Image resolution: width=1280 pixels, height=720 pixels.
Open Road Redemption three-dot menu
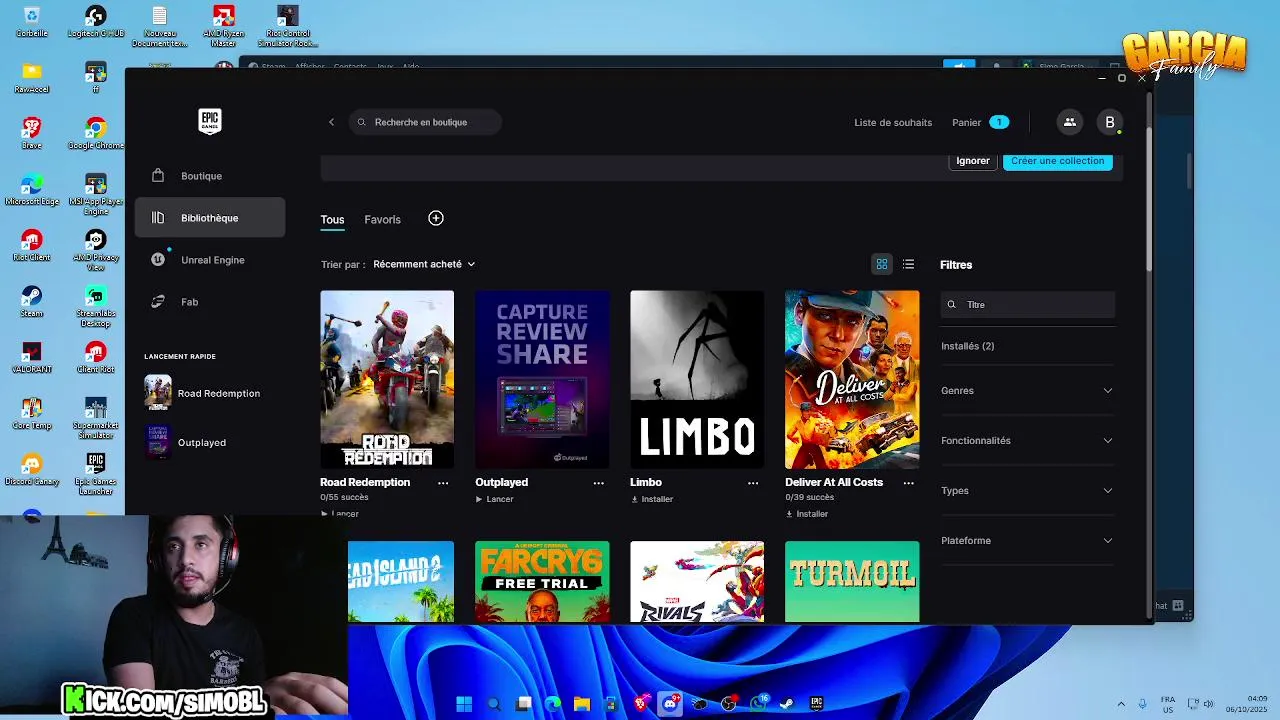tap(443, 483)
